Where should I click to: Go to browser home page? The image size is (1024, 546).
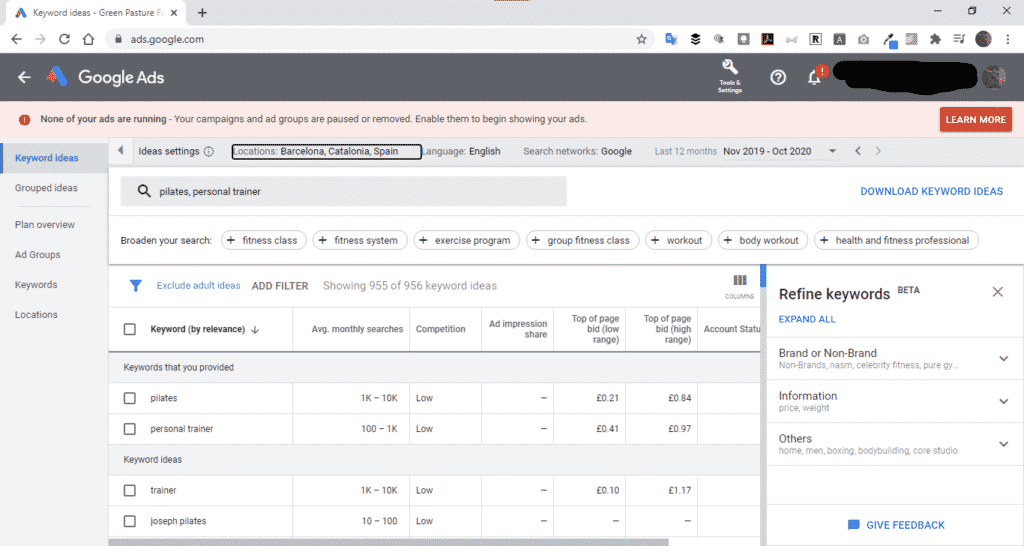88,39
